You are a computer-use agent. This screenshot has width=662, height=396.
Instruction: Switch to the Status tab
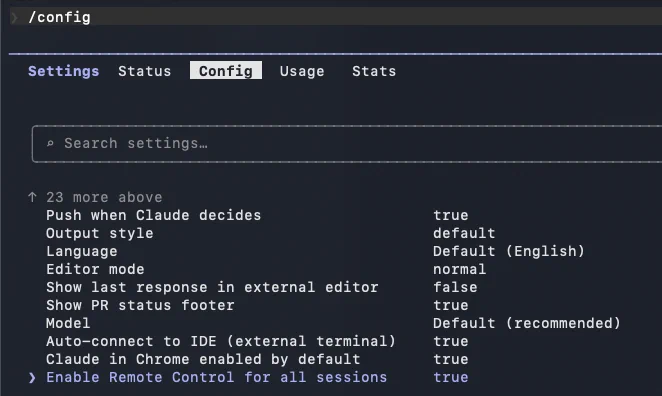point(144,71)
